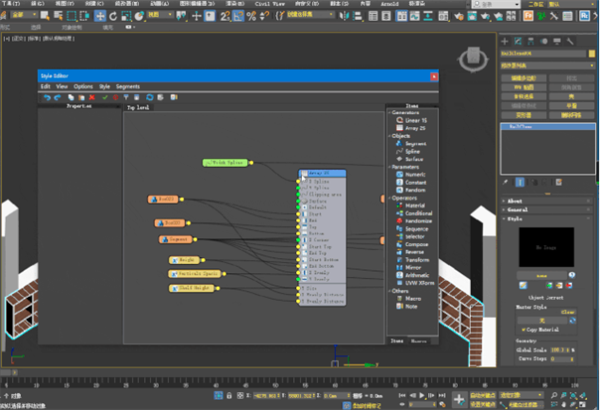Collapse the Generators group in Items list
600x410 pixels.
390,112
